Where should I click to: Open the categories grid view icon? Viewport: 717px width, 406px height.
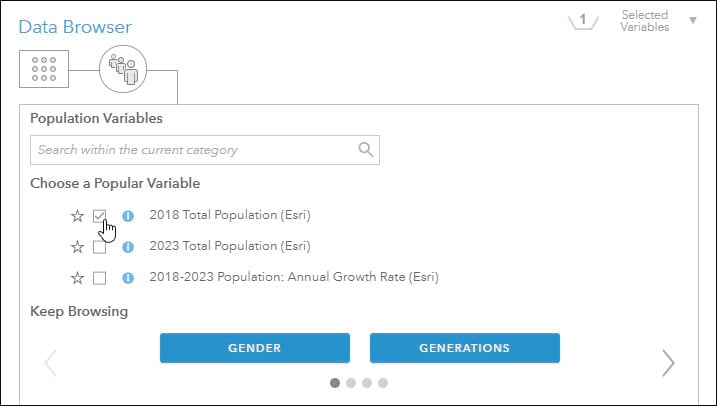(43, 67)
